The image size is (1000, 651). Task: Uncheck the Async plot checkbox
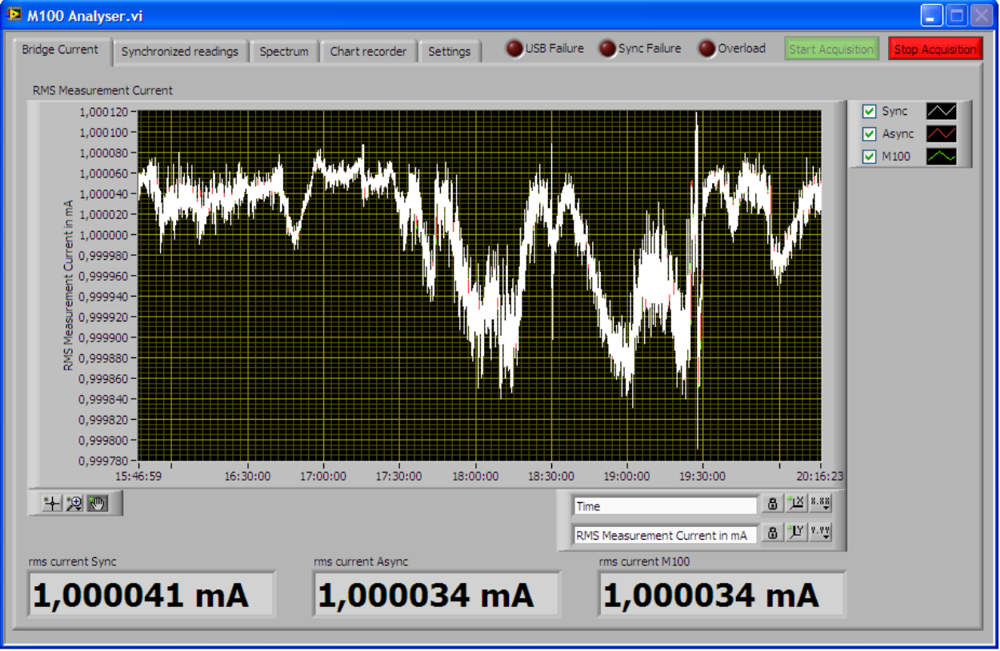(869, 131)
